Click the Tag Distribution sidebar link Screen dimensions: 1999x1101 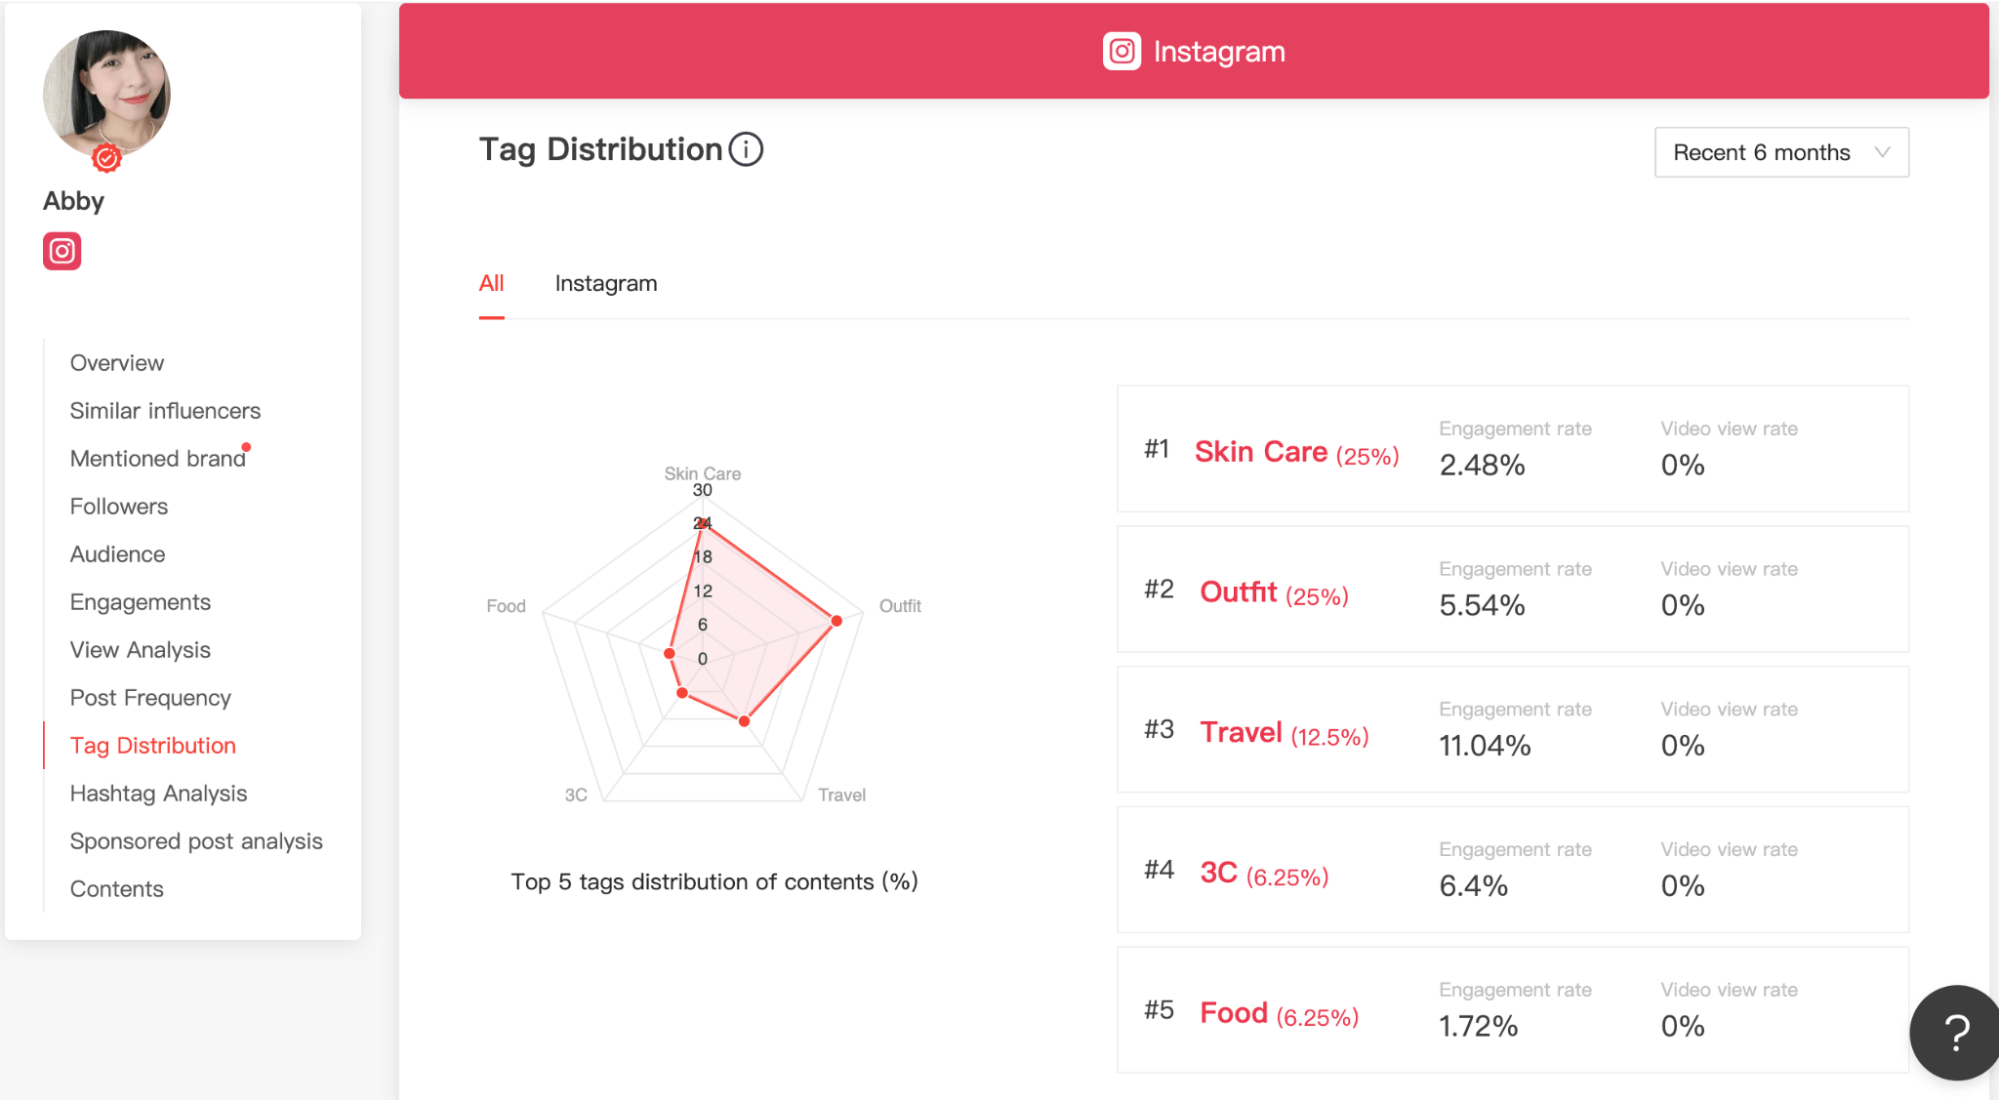coord(153,744)
